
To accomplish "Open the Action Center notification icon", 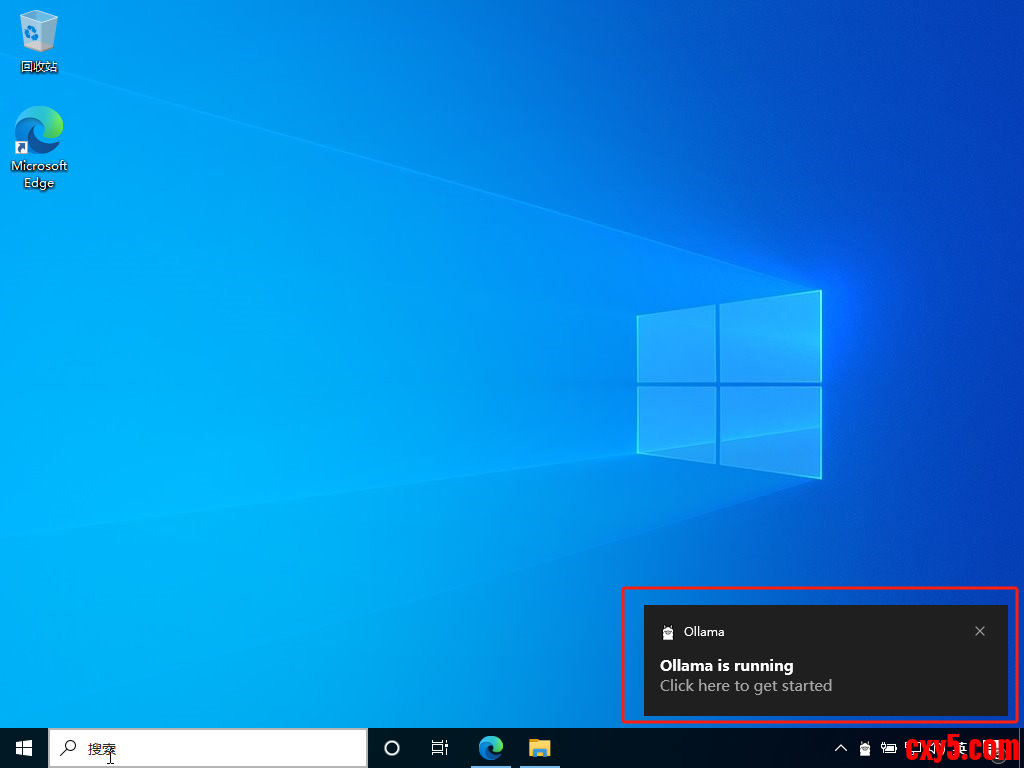I will pyautogui.click(x=997, y=748).
